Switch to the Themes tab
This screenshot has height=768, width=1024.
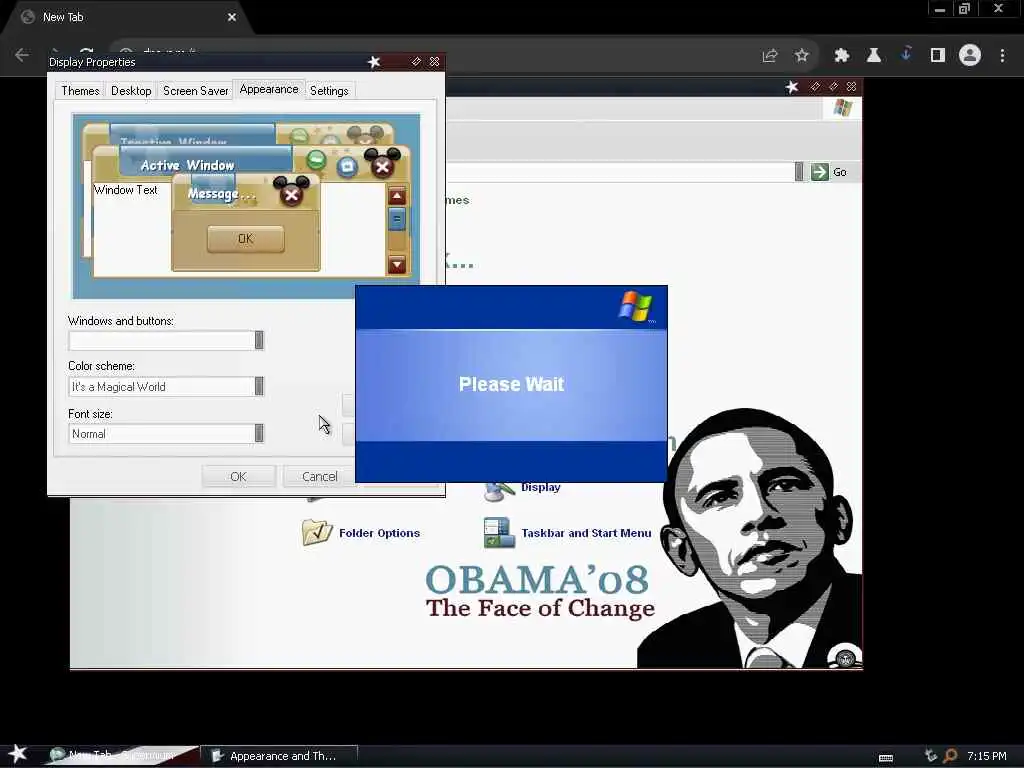80,91
